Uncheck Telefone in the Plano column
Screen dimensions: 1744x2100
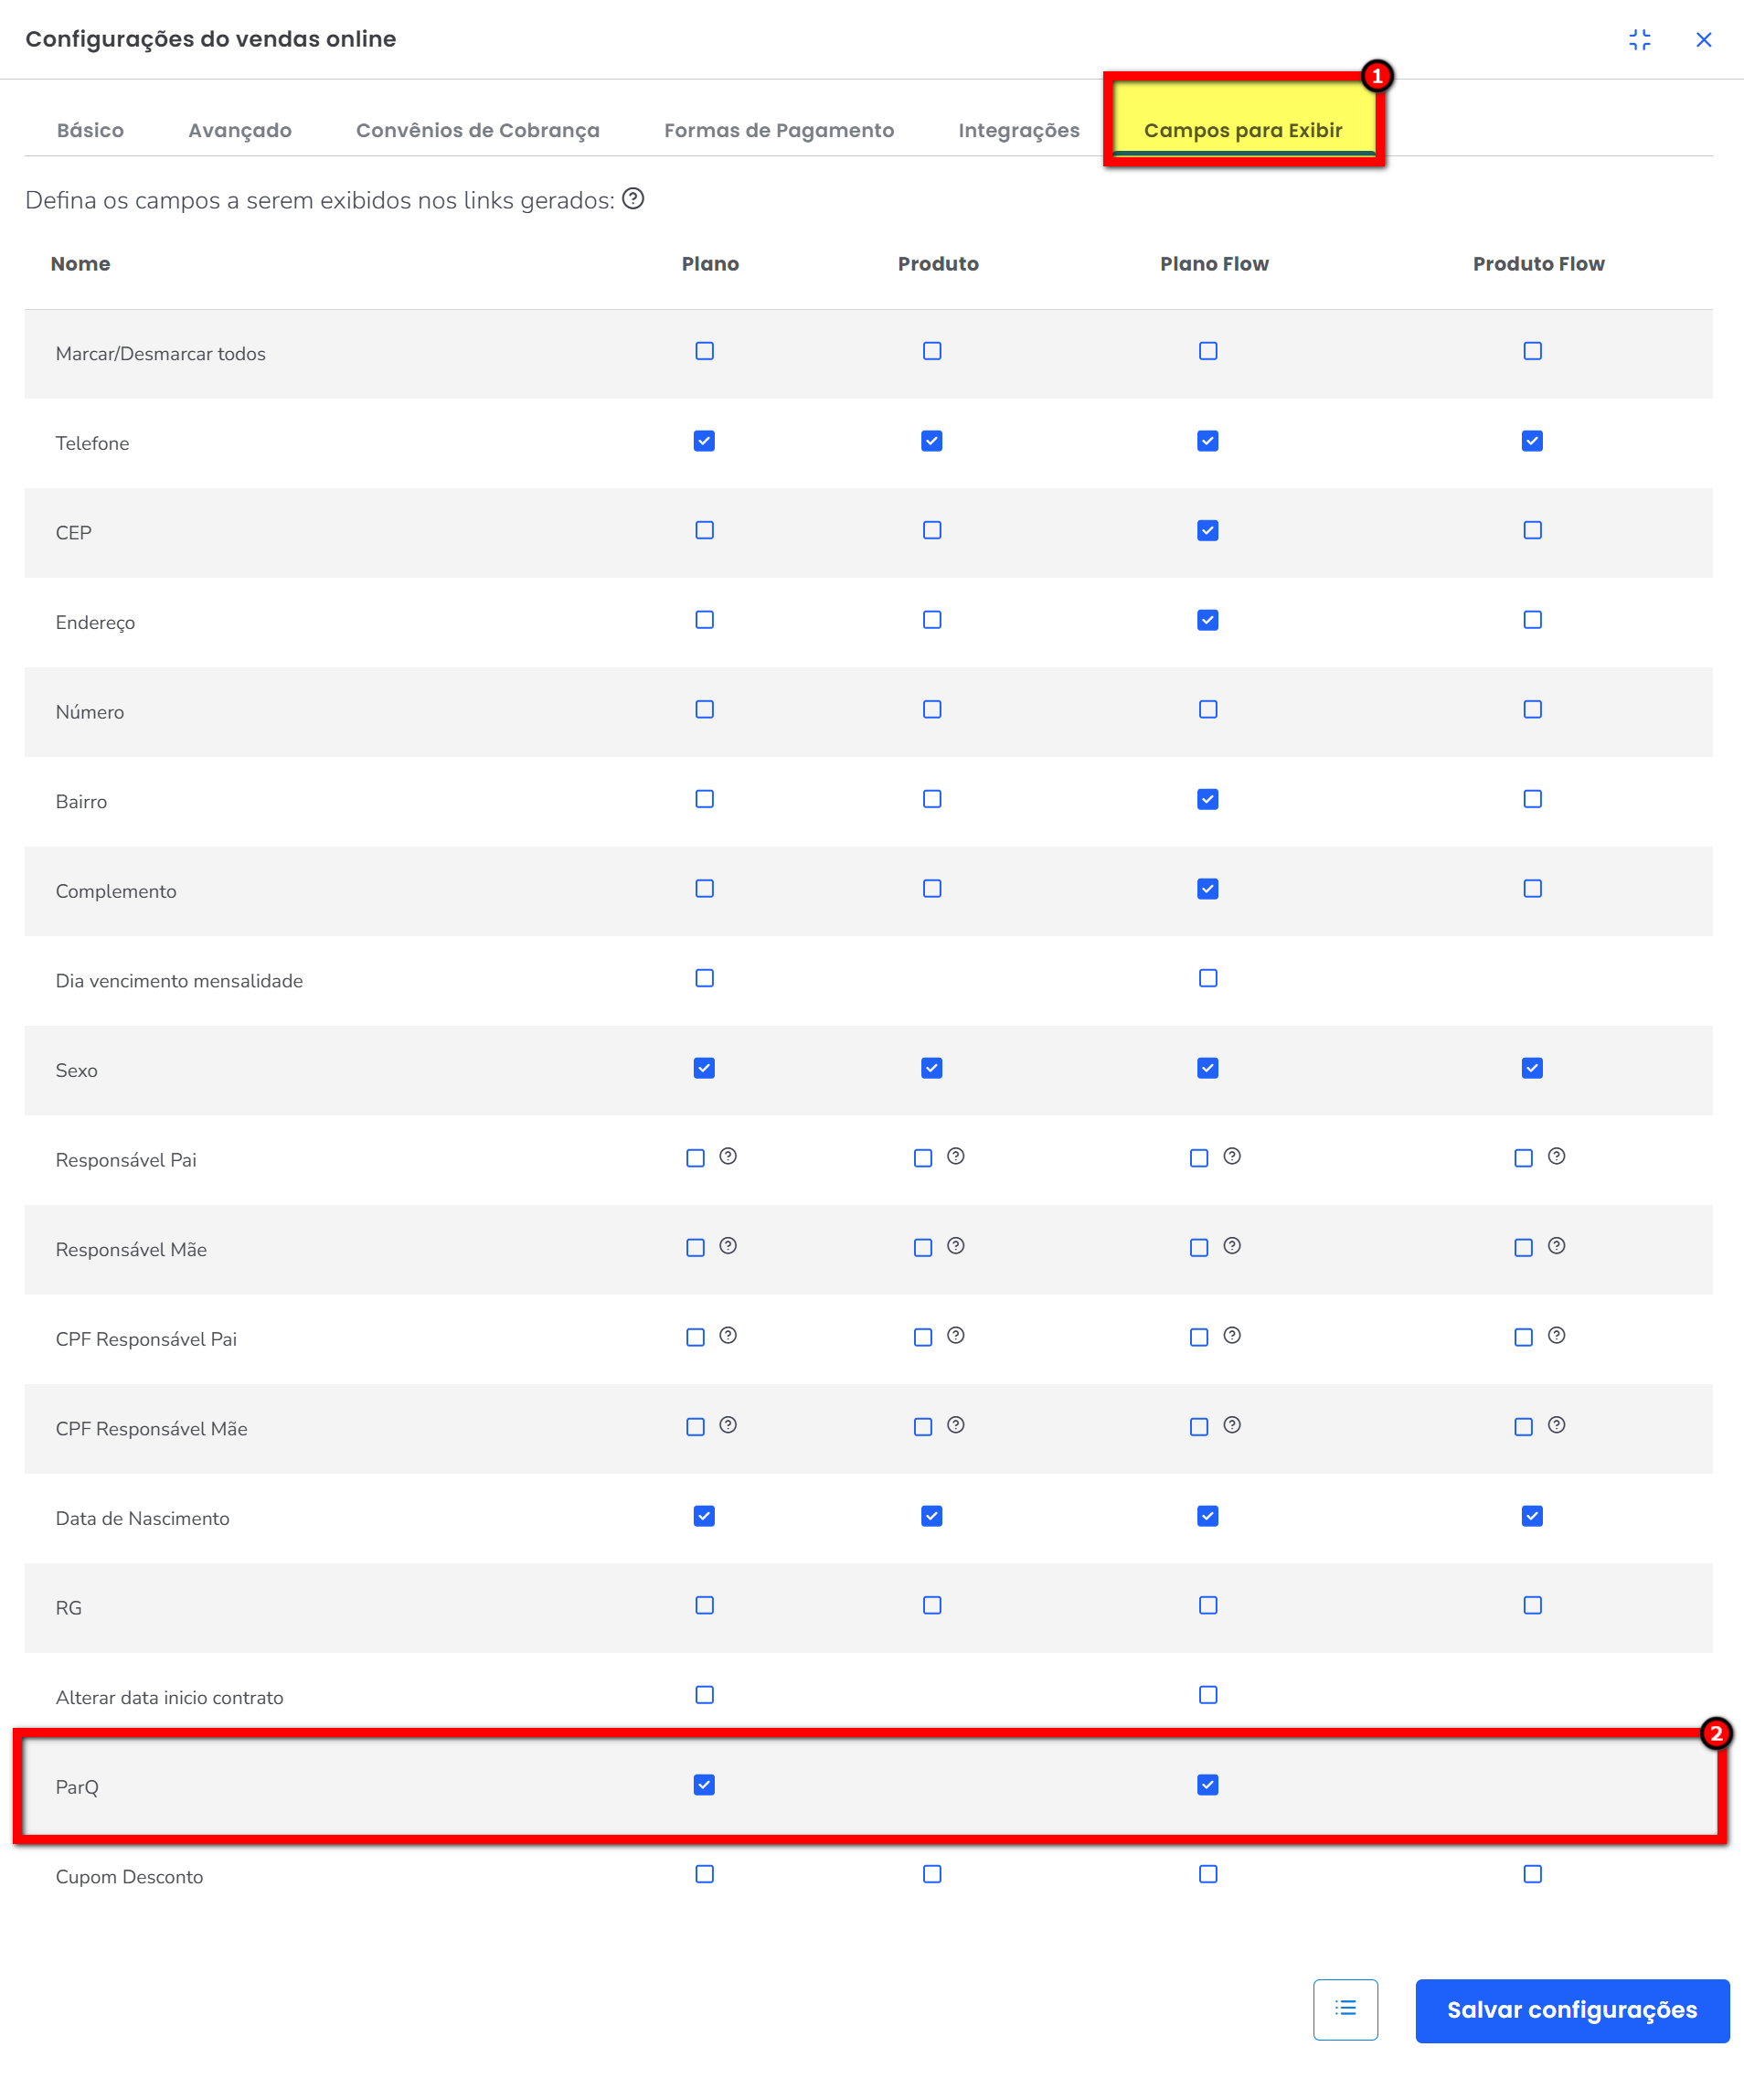click(x=704, y=441)
